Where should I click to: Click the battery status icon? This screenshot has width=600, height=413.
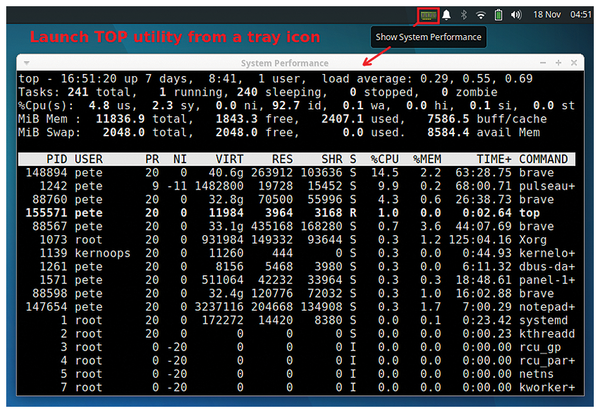(x=498, y=15)
